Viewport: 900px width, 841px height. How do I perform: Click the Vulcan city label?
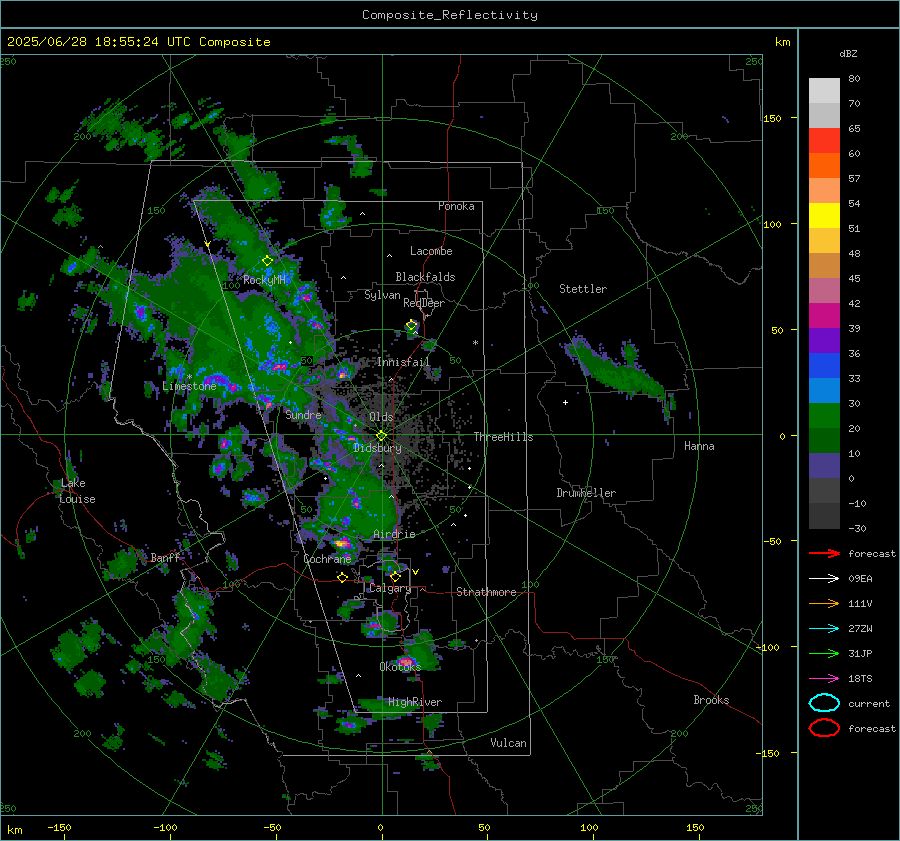[508, 743]
